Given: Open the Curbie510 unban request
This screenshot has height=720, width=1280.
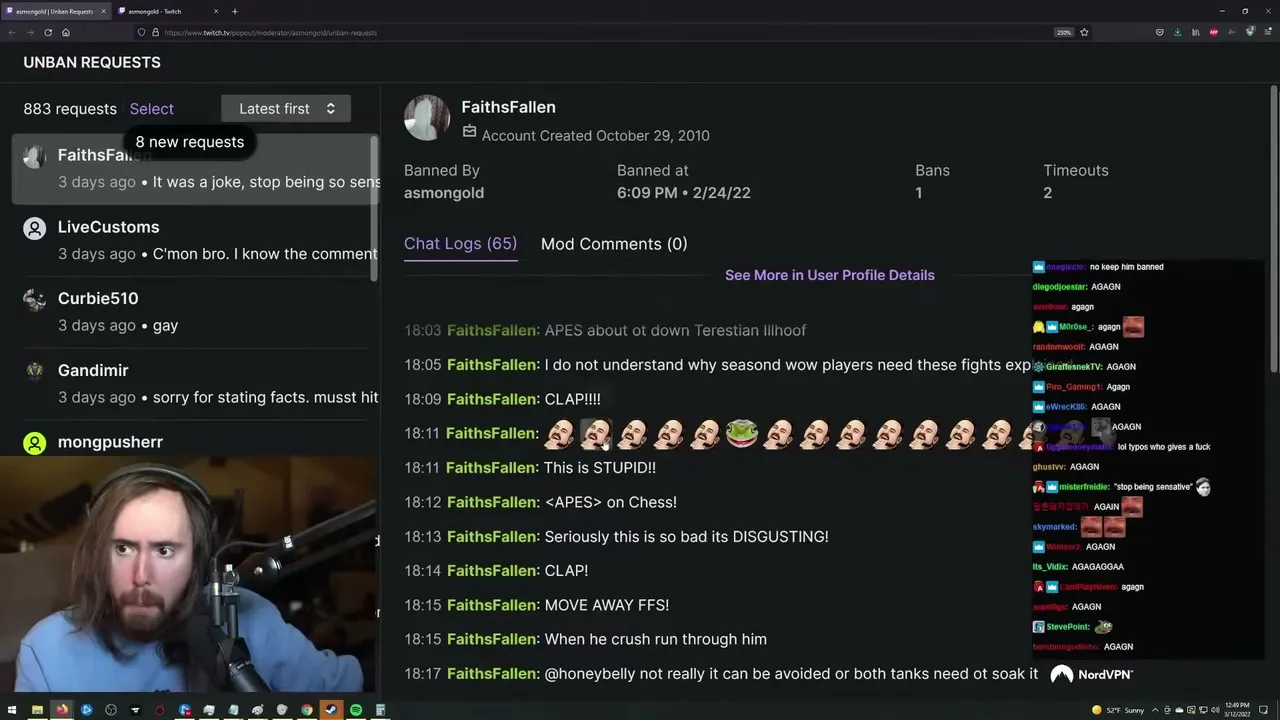Looking at the screenshot, I should [196, 311].
